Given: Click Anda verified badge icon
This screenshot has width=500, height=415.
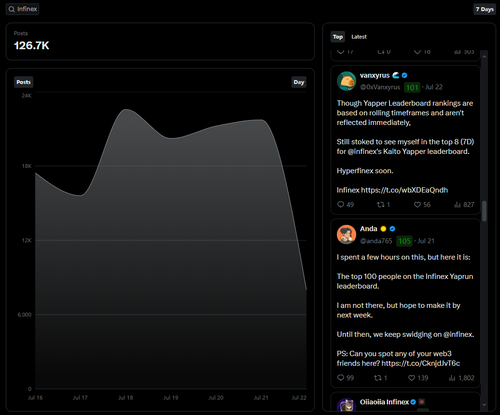Looking at the screenshot, I should [392, 229].
